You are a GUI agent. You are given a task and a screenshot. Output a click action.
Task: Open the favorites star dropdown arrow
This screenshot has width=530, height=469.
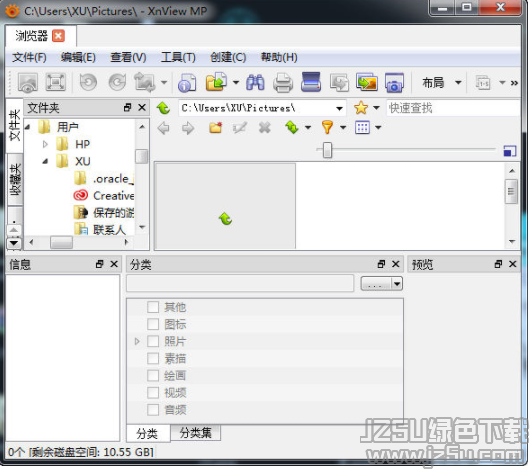376,108
